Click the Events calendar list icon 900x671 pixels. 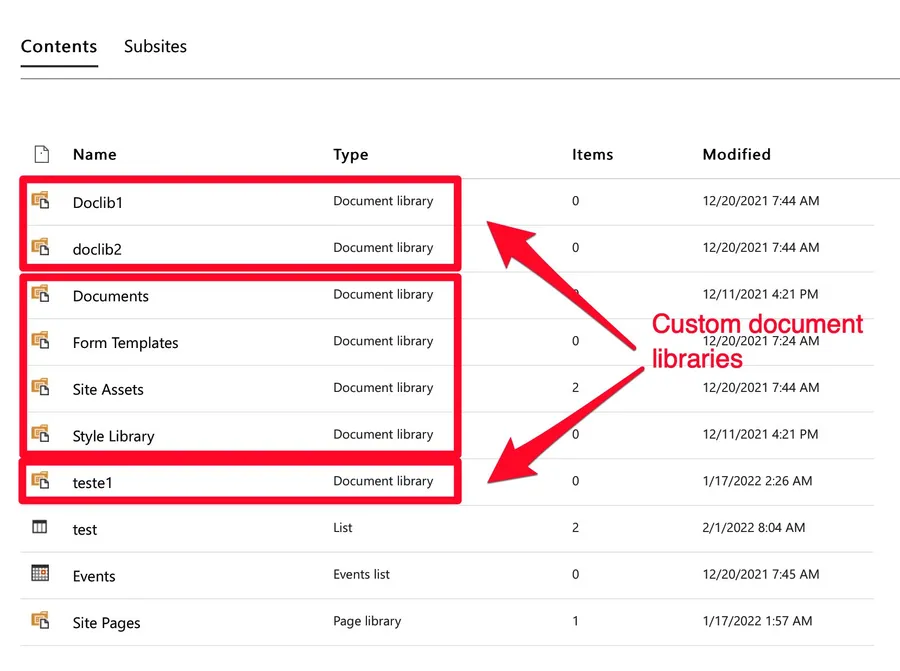coord(40,574)
